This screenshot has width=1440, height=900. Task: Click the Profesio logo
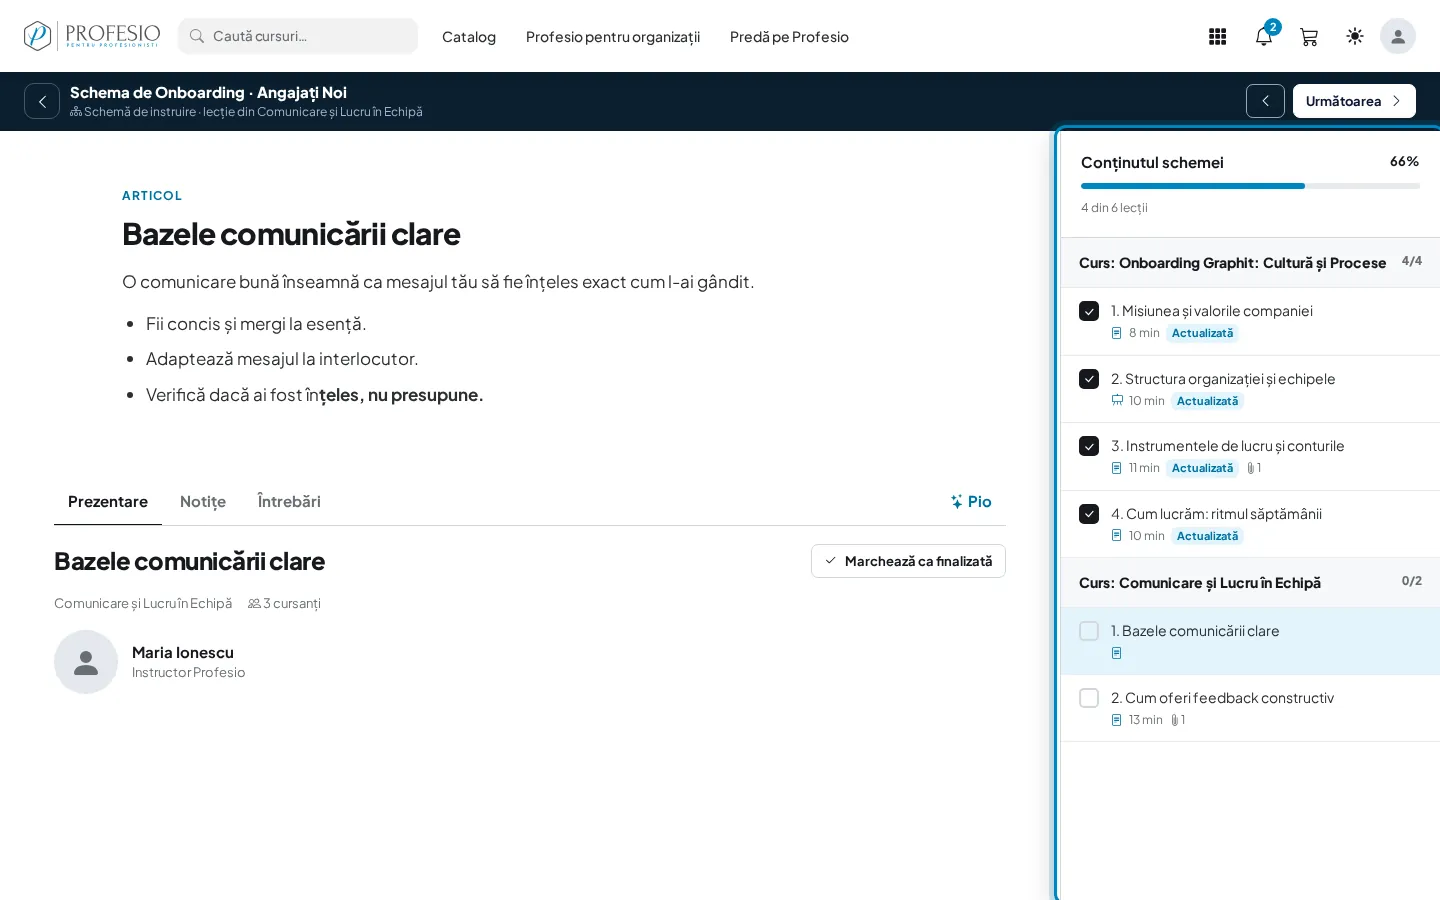tap(92, 36)
